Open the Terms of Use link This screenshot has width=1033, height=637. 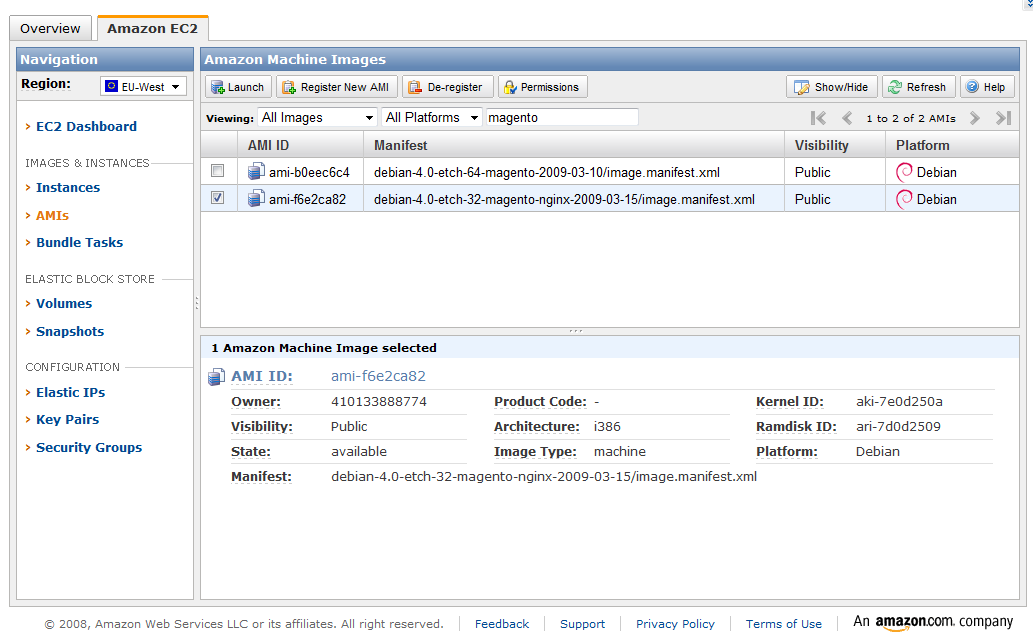tap(784, 624)
